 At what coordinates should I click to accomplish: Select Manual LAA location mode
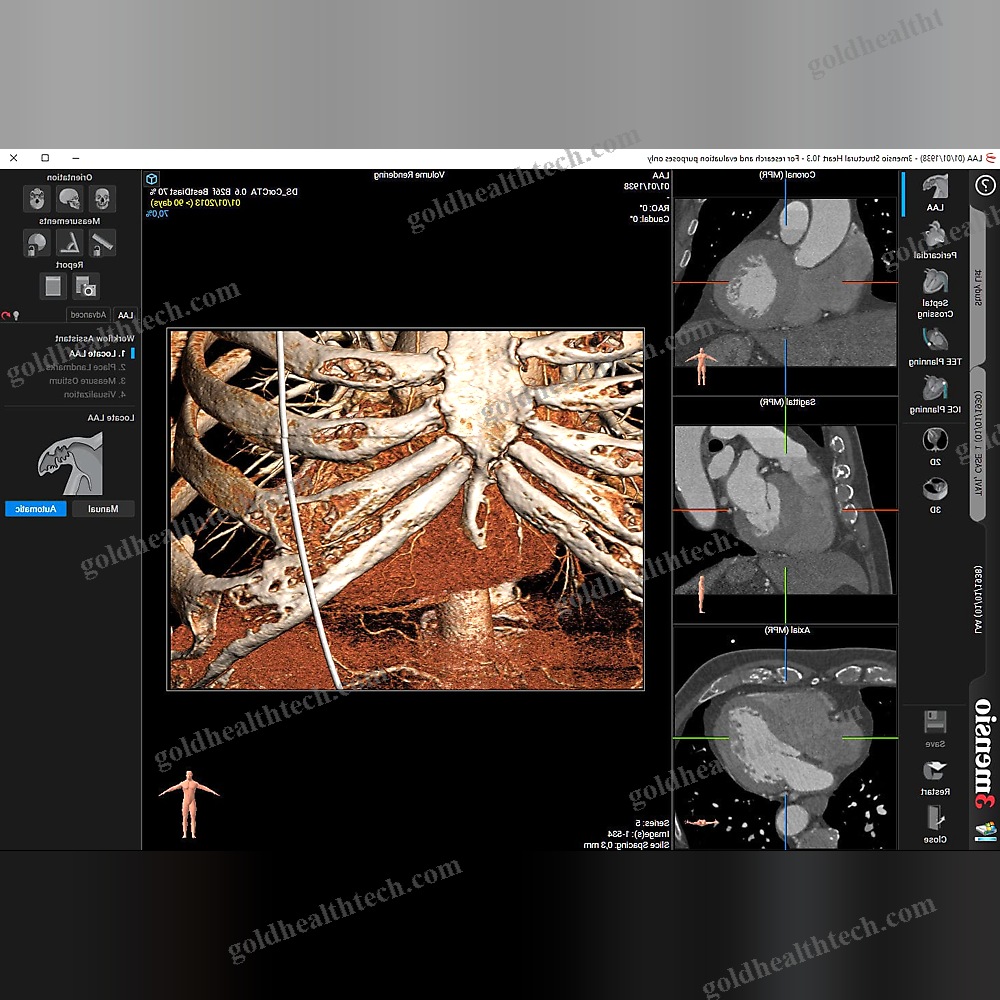tap(103, 509)
